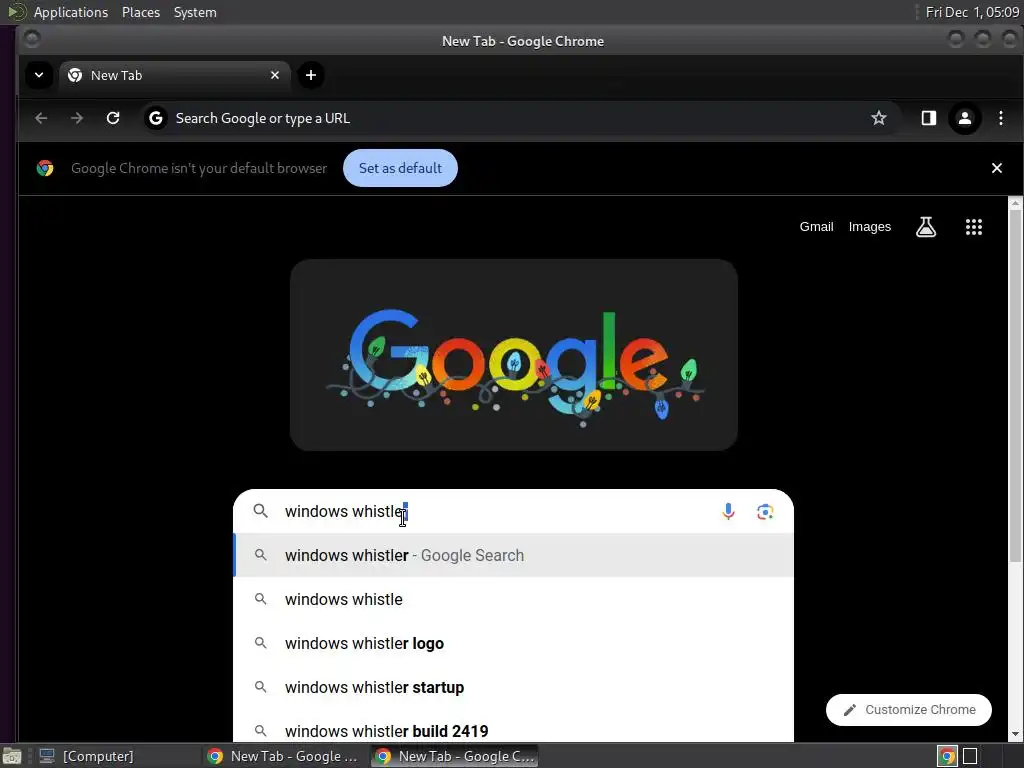Start voice search with microphone icon
The image size is (1024, 768).
point(728,511)
